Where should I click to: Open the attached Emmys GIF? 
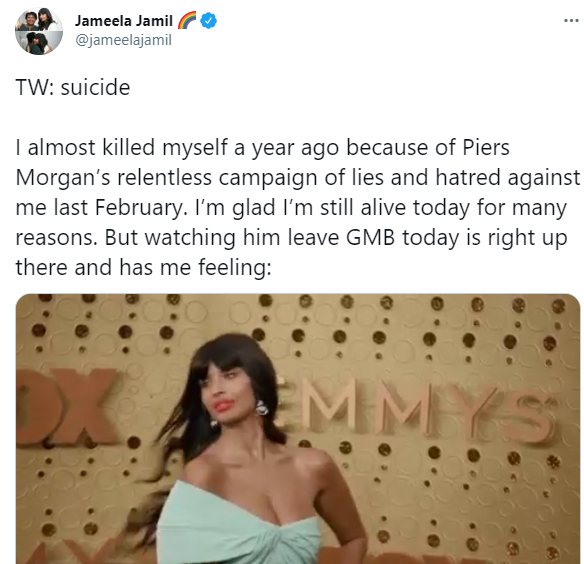coord(298,428)
